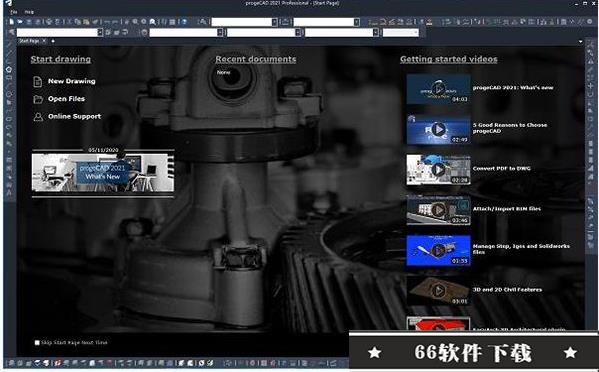Switch to the Start Page tab
Screen dimensions: 599x372
coord(29,41)
